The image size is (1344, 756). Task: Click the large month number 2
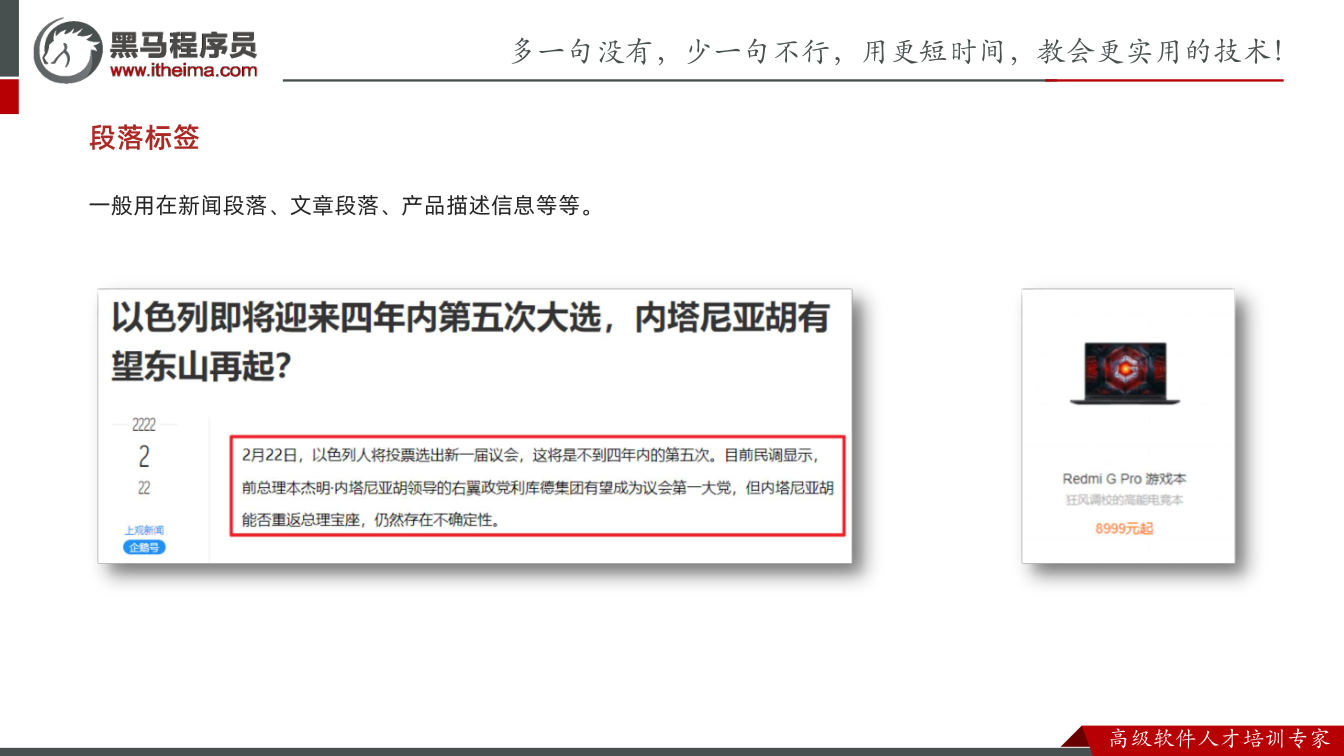tap(144, 457)
